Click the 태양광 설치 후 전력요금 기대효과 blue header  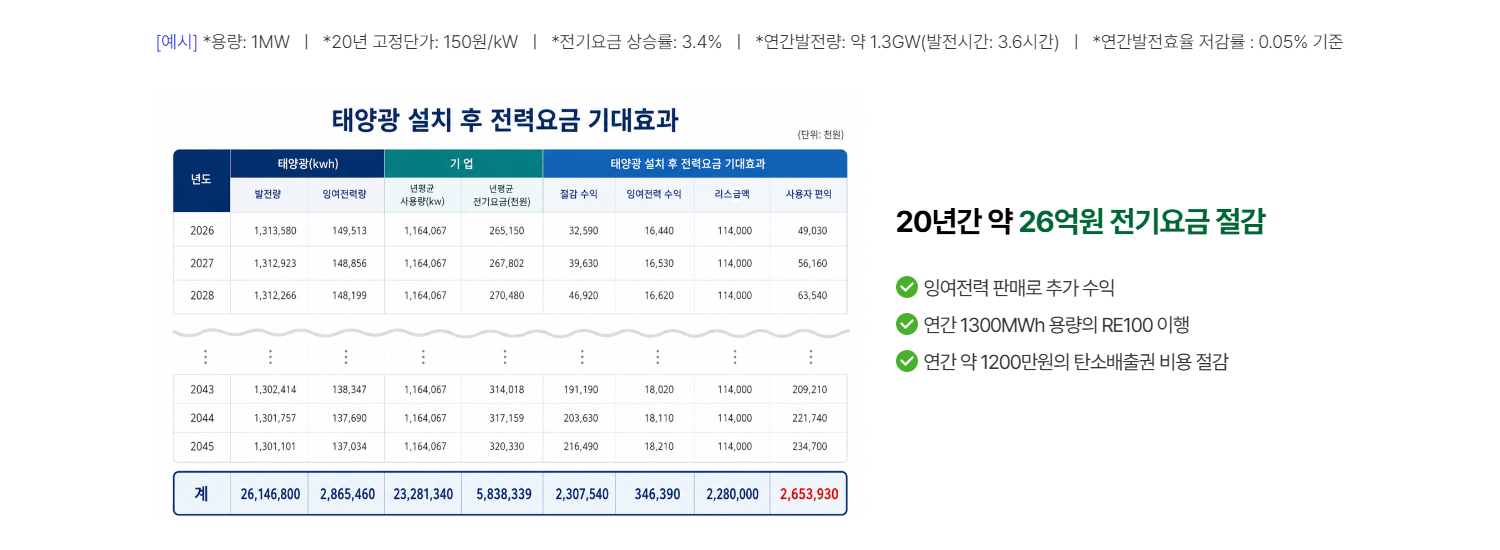[x=695, y=164]
